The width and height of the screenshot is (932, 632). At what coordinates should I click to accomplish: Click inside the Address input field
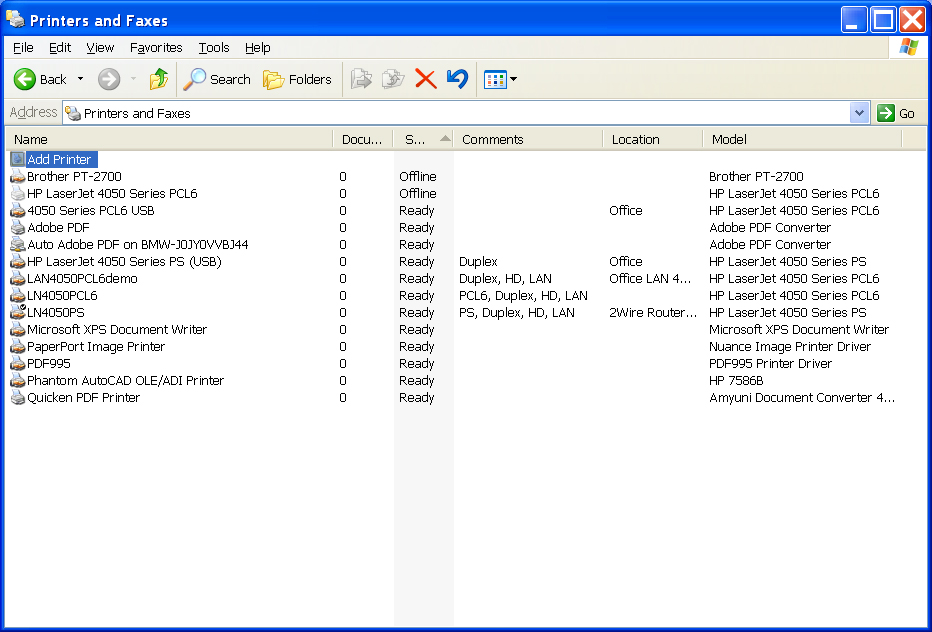460,113
